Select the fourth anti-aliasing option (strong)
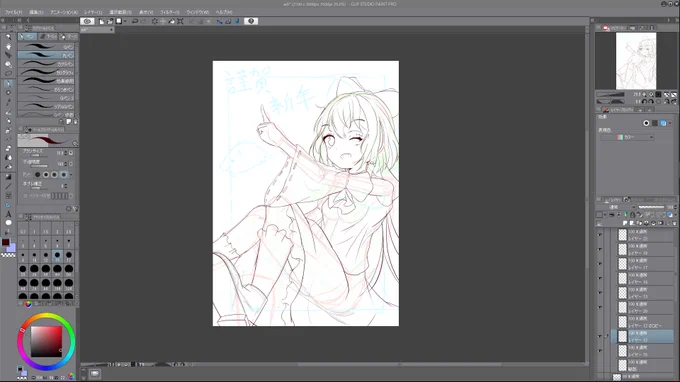 click(64, 174)
